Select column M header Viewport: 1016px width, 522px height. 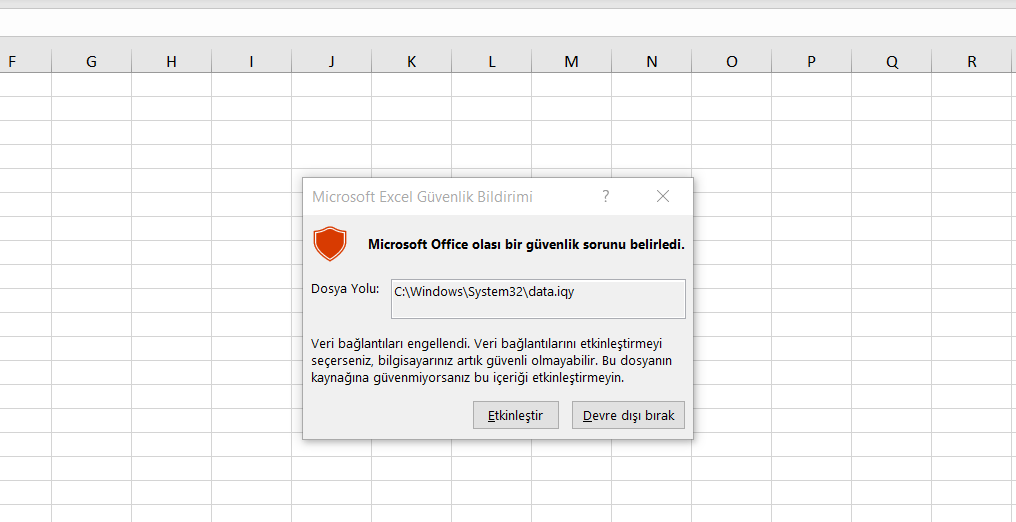pos(572,62)
